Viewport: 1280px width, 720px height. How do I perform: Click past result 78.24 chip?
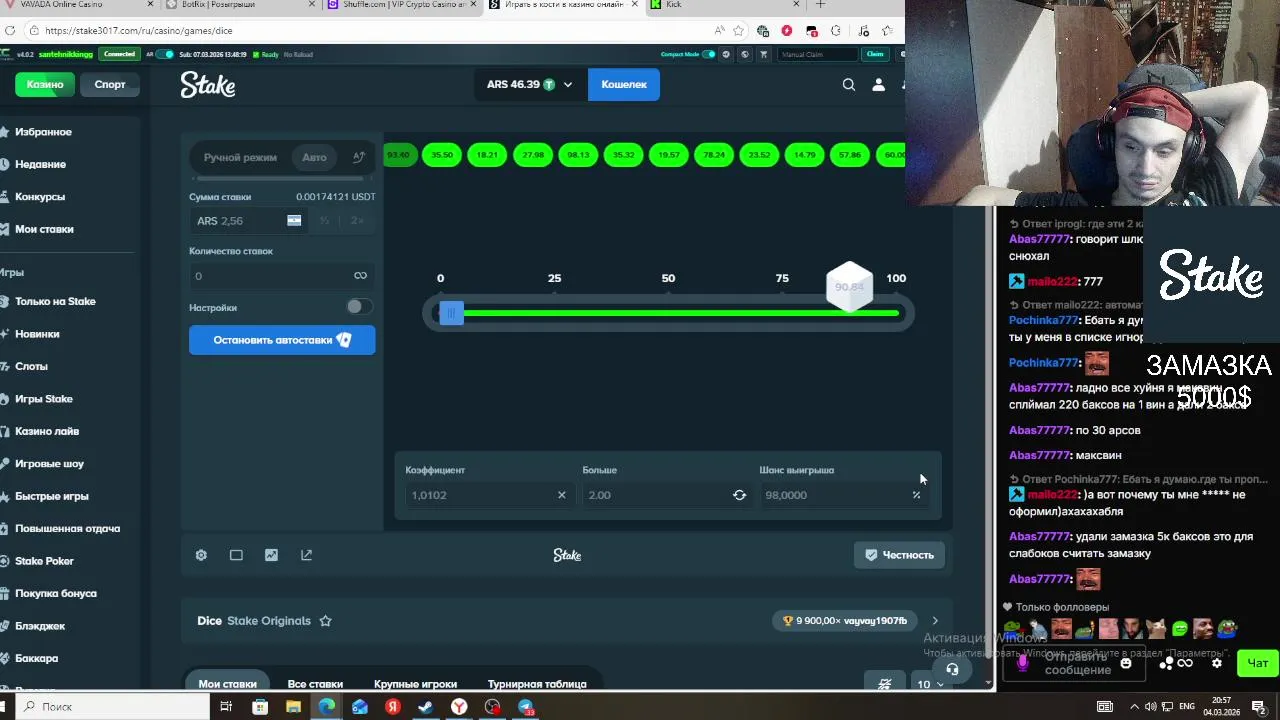[x=714, y=155]
